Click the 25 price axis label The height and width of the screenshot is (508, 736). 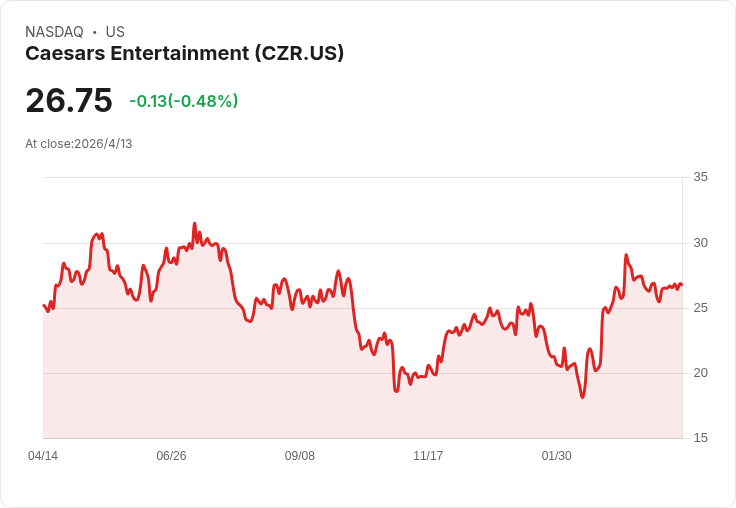[700, 308]
